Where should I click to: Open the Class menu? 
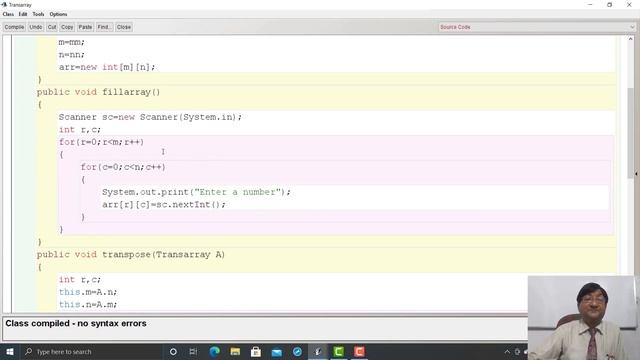click(8, 14)
